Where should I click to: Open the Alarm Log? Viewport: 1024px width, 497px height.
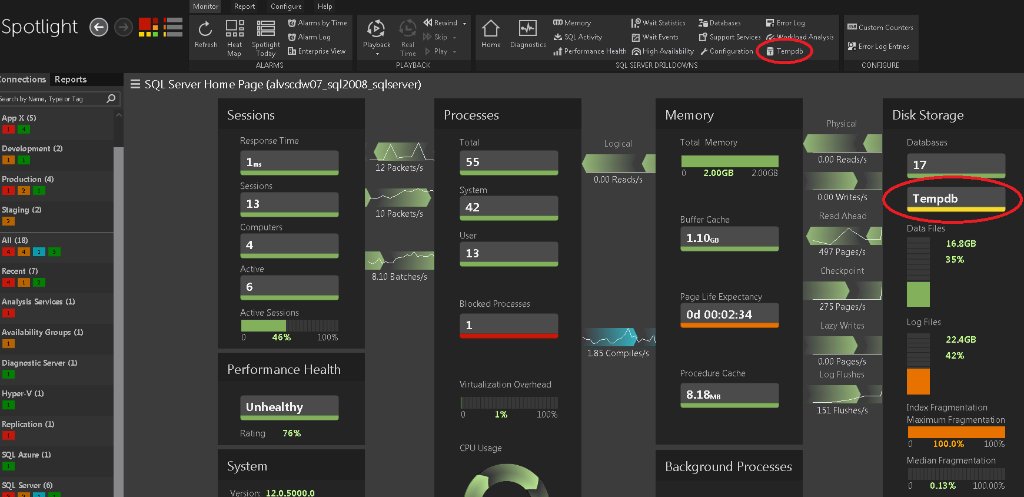tap(309, 37)
